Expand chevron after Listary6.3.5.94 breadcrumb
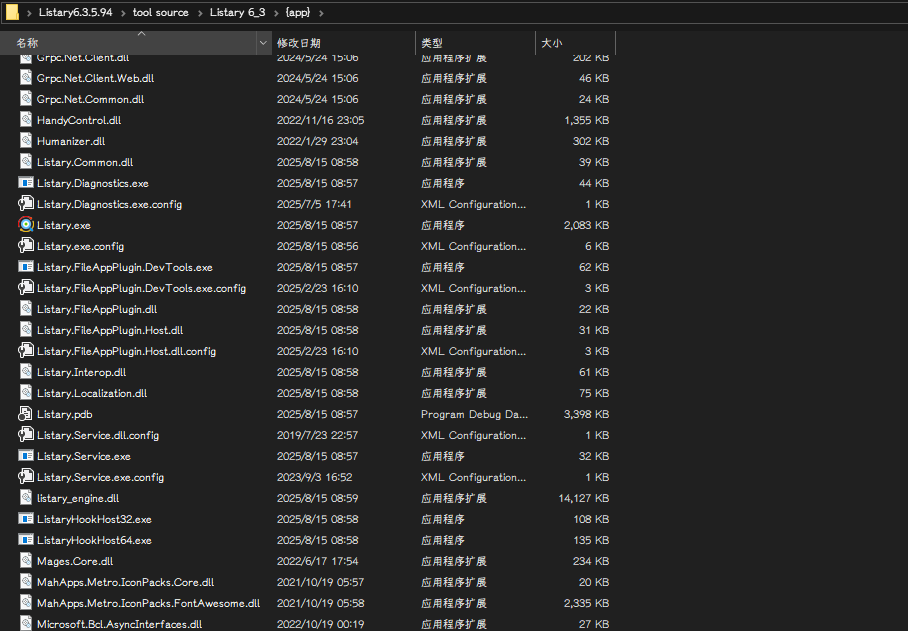Screen dimensions: 908x631 tap(123, 13)
